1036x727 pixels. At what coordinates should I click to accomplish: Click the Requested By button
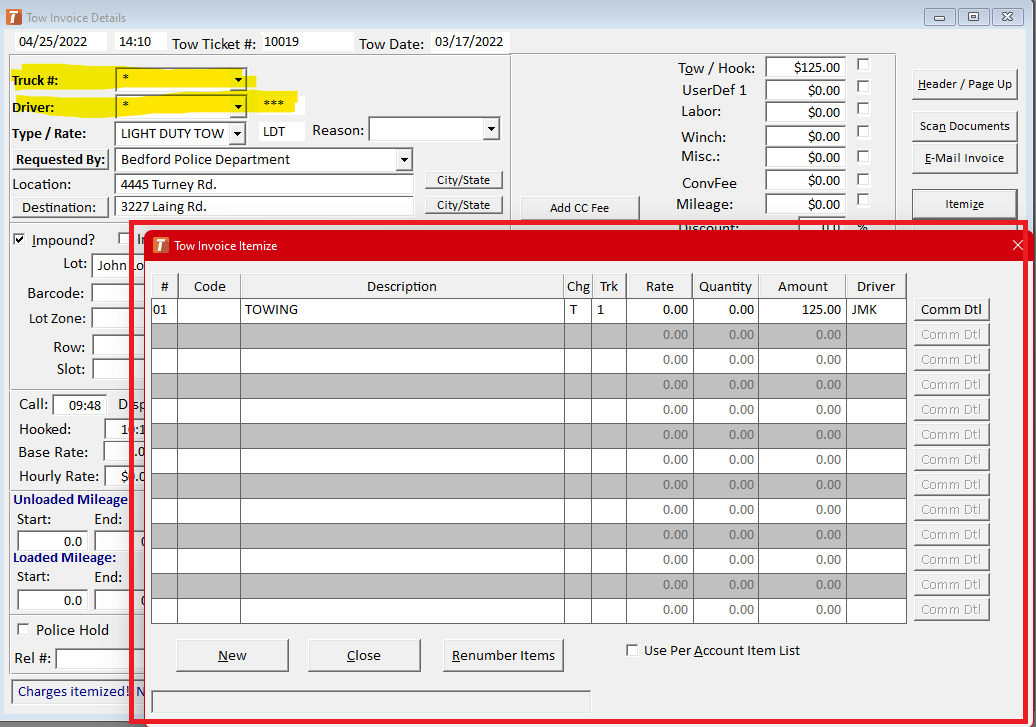[60, 160]
